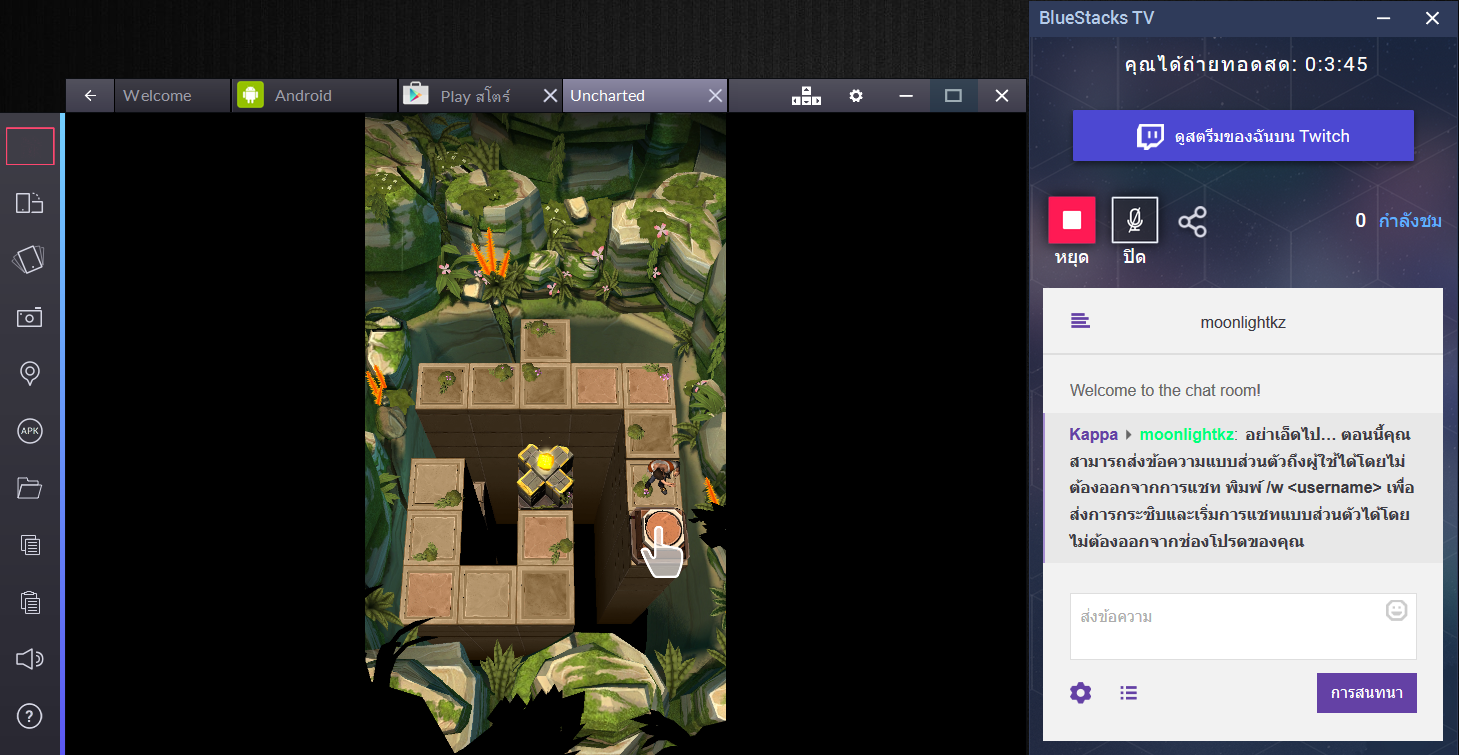Click the green moonlightkz username in chat
The width and height of the screenshot is (1459, 755).
1187,435
